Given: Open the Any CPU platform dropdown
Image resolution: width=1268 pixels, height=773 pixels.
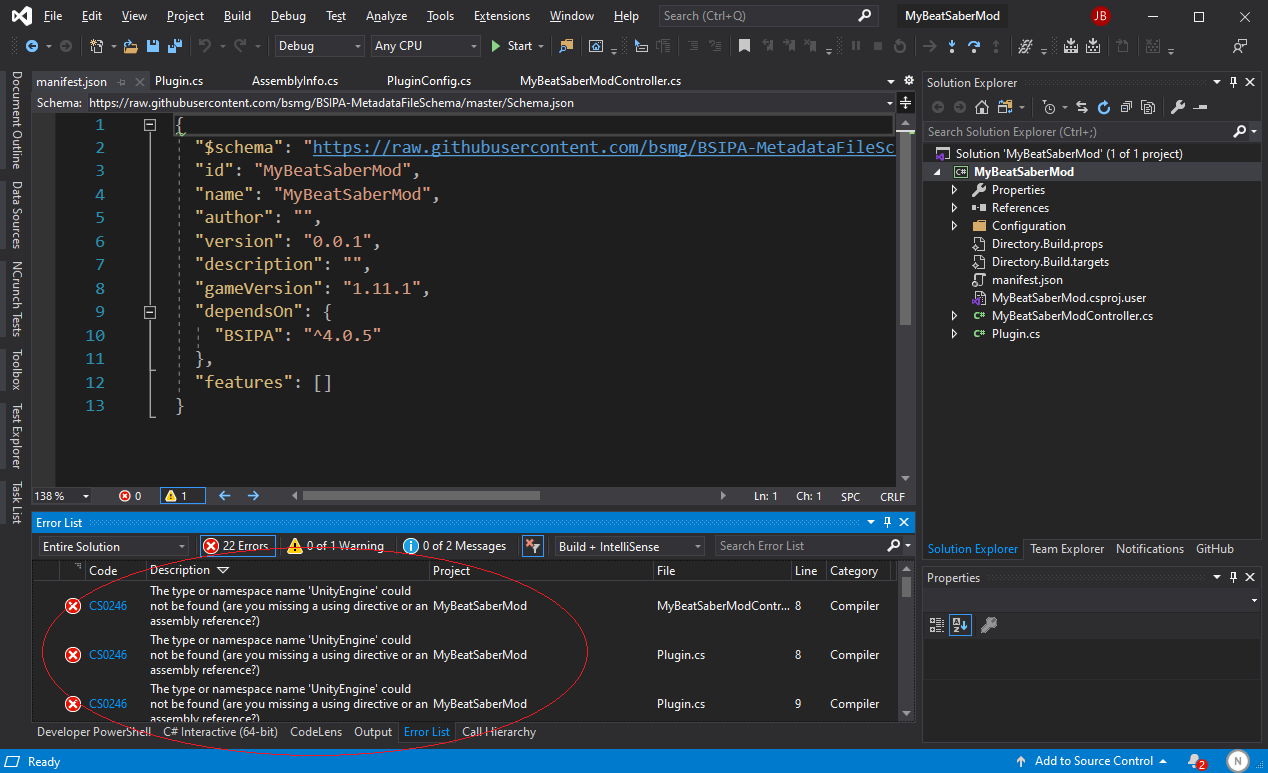Looking at the screenshot, I should click(x=426, y=46).
